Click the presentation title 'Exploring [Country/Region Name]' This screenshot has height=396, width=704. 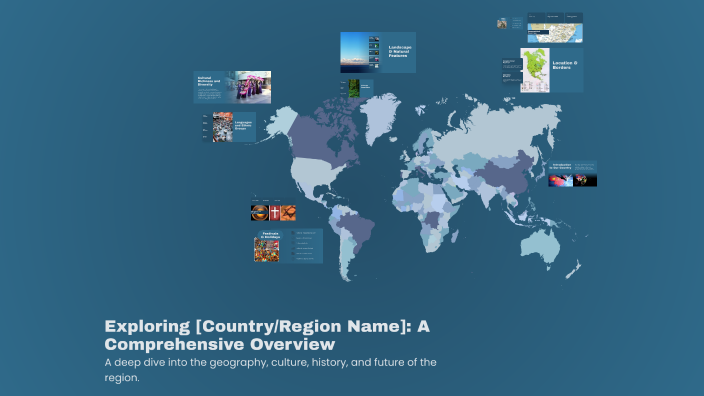(x=267, y=335)
